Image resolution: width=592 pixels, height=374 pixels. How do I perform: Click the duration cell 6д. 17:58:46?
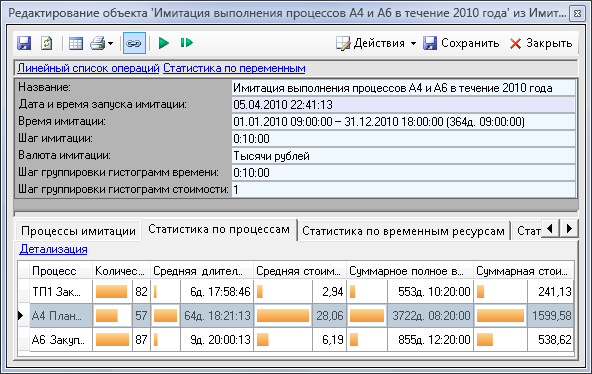tap(217, 292)
